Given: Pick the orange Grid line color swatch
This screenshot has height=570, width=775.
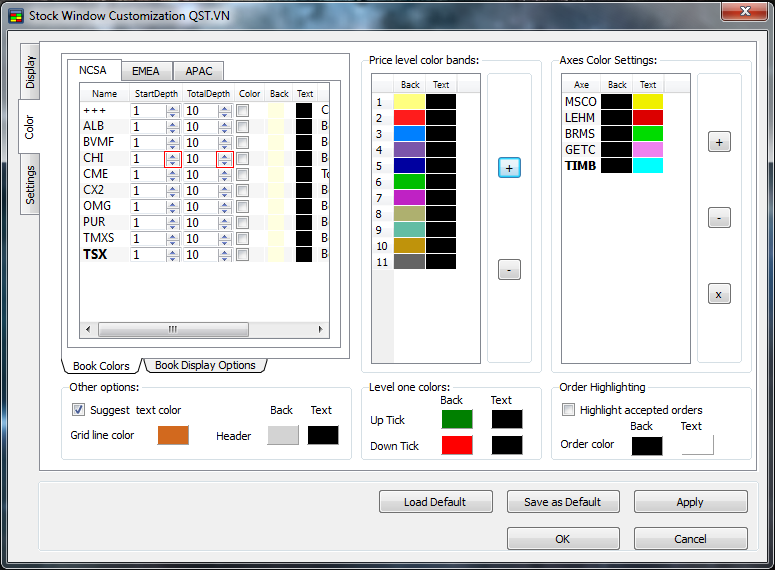Looking at the screenshot, I should pos(173,435).
